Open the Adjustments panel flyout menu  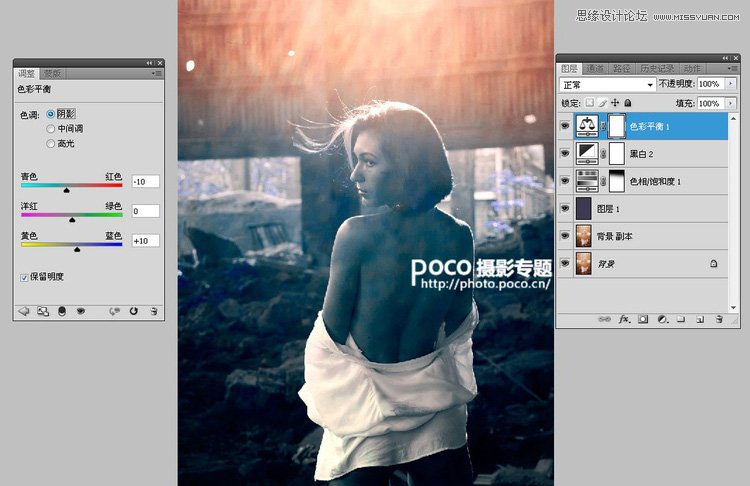(156, 73)
